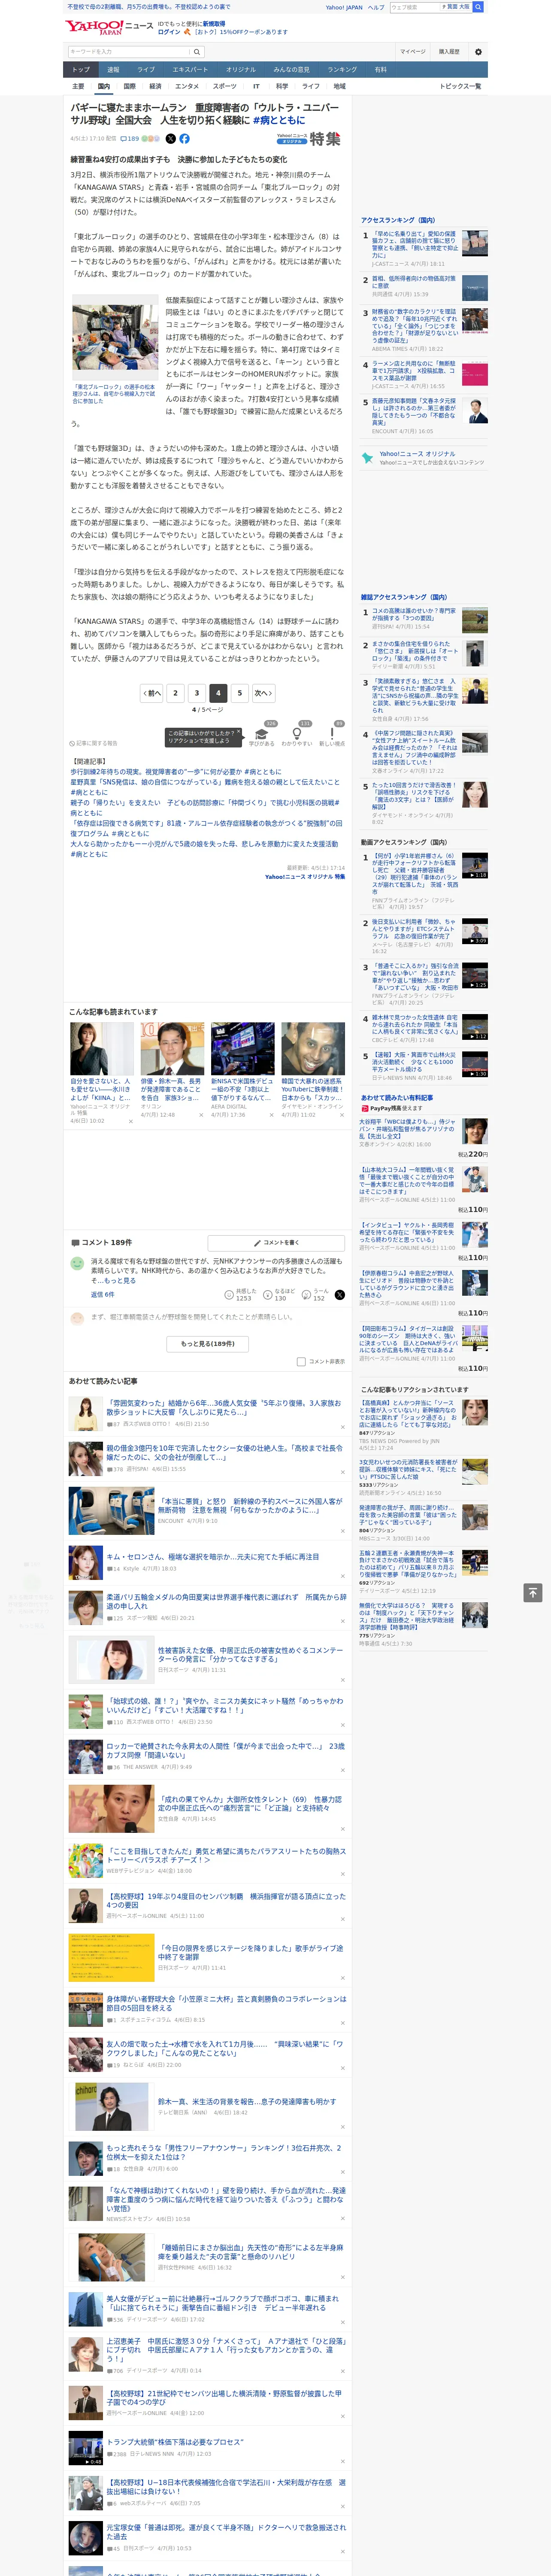Expand the 返信 6件 replies
This screenshot has width=551, height=2576.
pyautogui.click(x=102, y=1294)
